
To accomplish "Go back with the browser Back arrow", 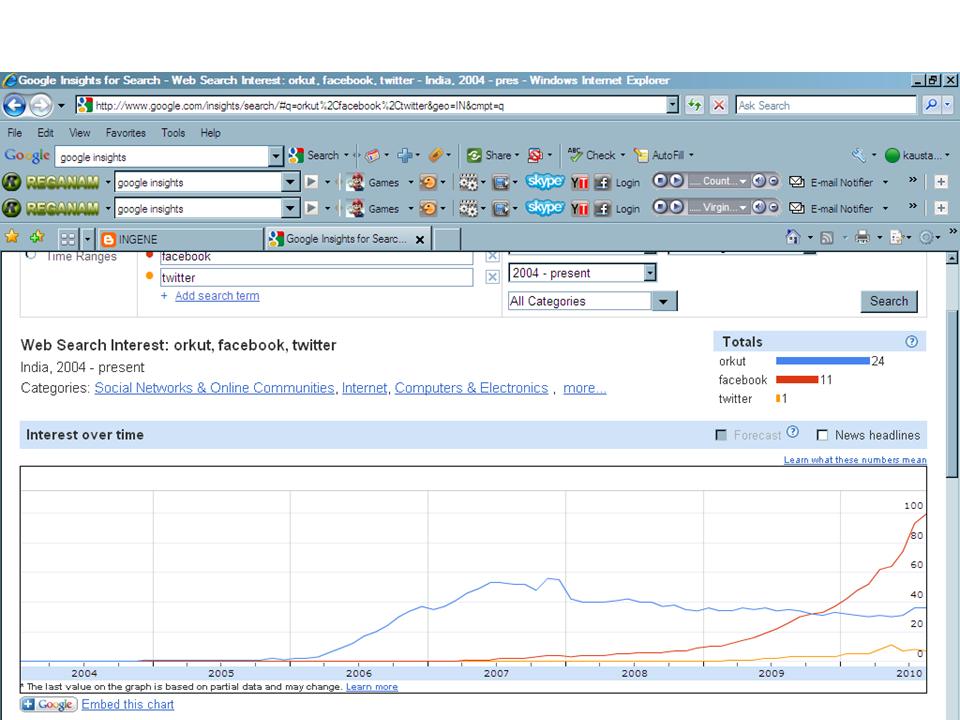I will [15, 105].
